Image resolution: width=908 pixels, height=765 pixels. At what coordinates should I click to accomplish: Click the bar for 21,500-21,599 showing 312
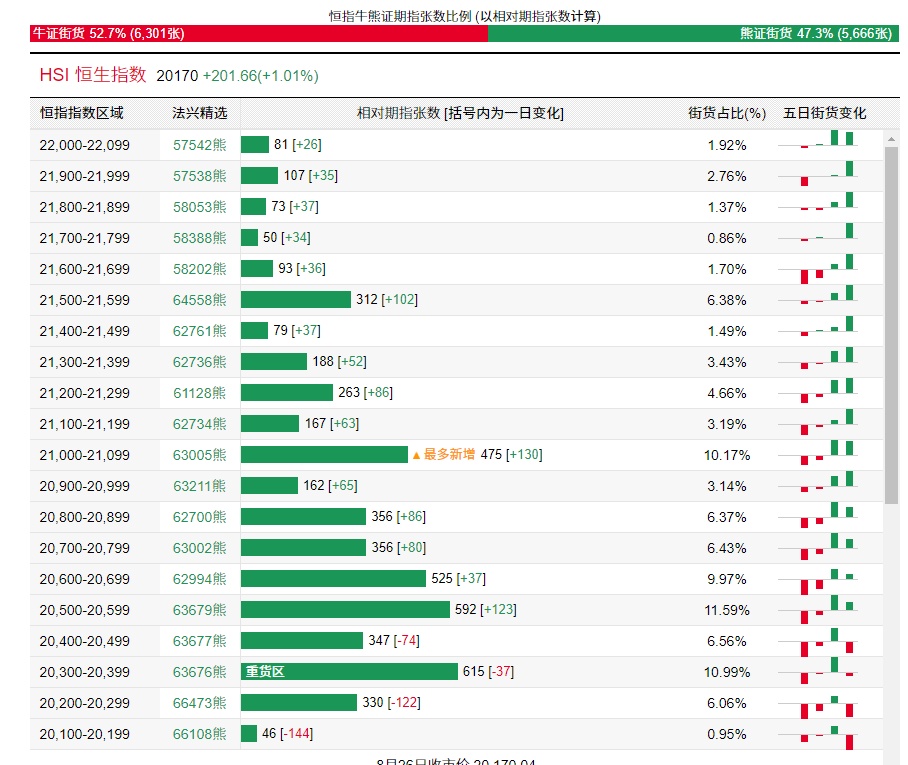pos(296,299)
